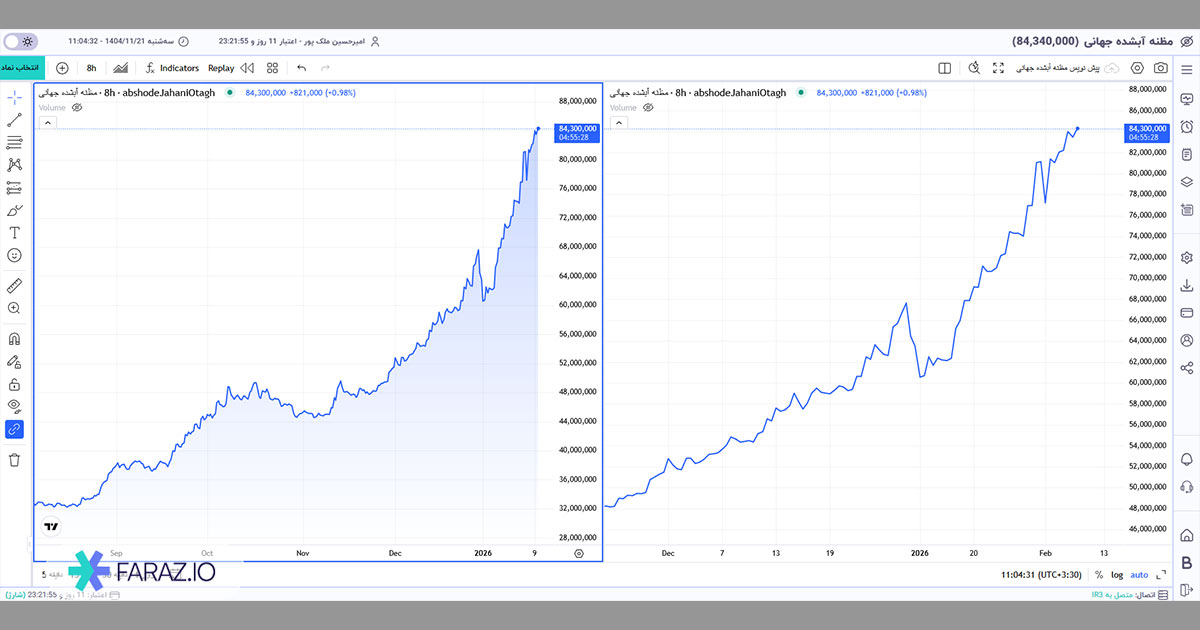Toggle the active link-sync drawings button
This screenshot has width=1200, height=630.
pyautogui.click(x=14, y=429)
